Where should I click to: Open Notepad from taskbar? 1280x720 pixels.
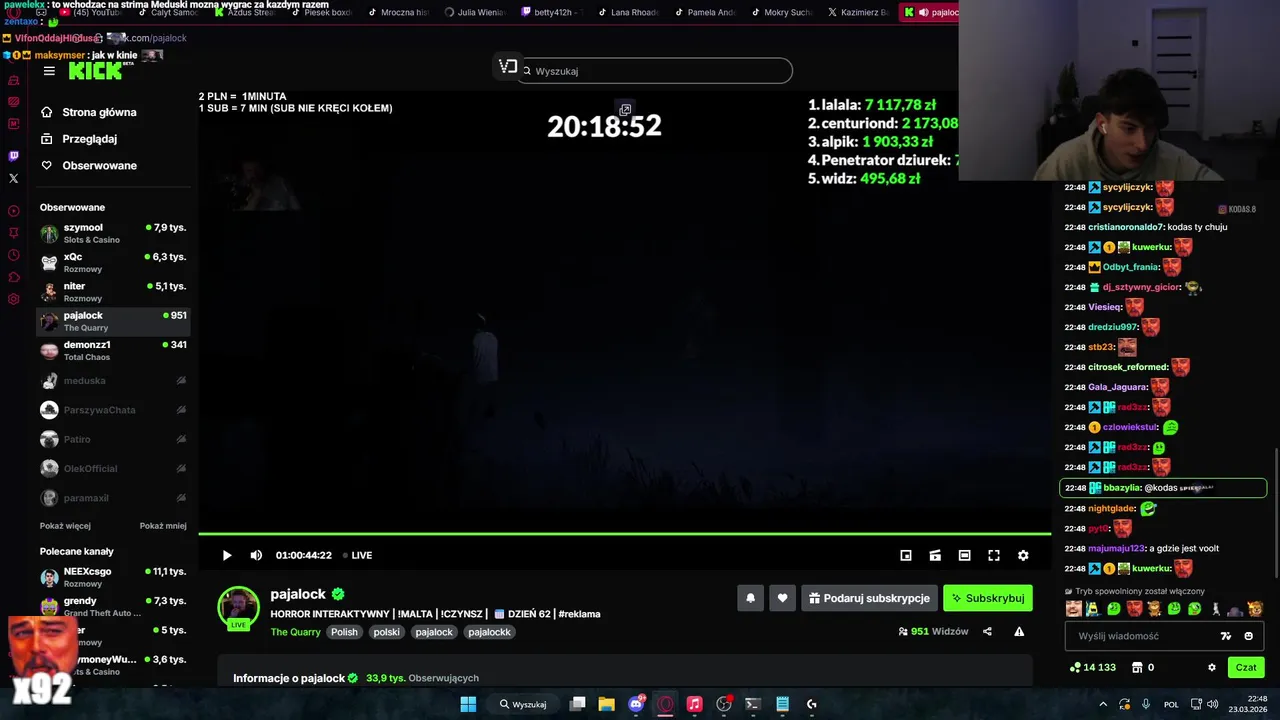click(782, 704)
